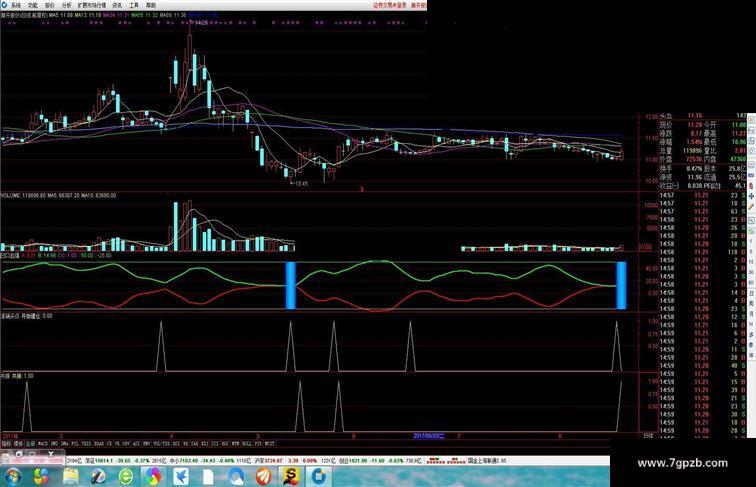Switch indicator to BRAR

[98, 443]
